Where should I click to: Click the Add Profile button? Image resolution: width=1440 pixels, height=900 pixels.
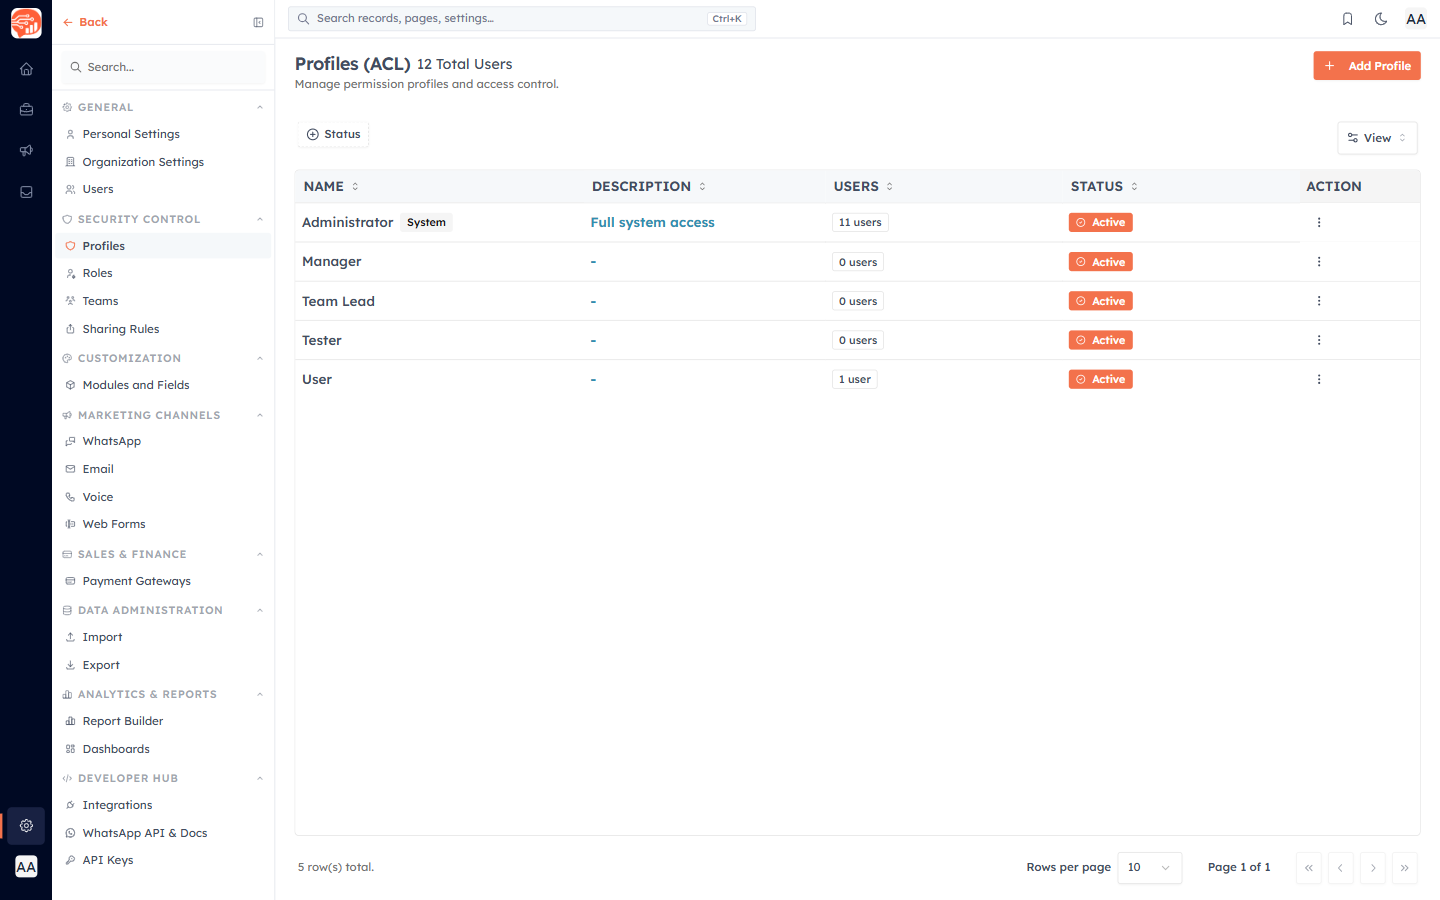point(1366,66)
